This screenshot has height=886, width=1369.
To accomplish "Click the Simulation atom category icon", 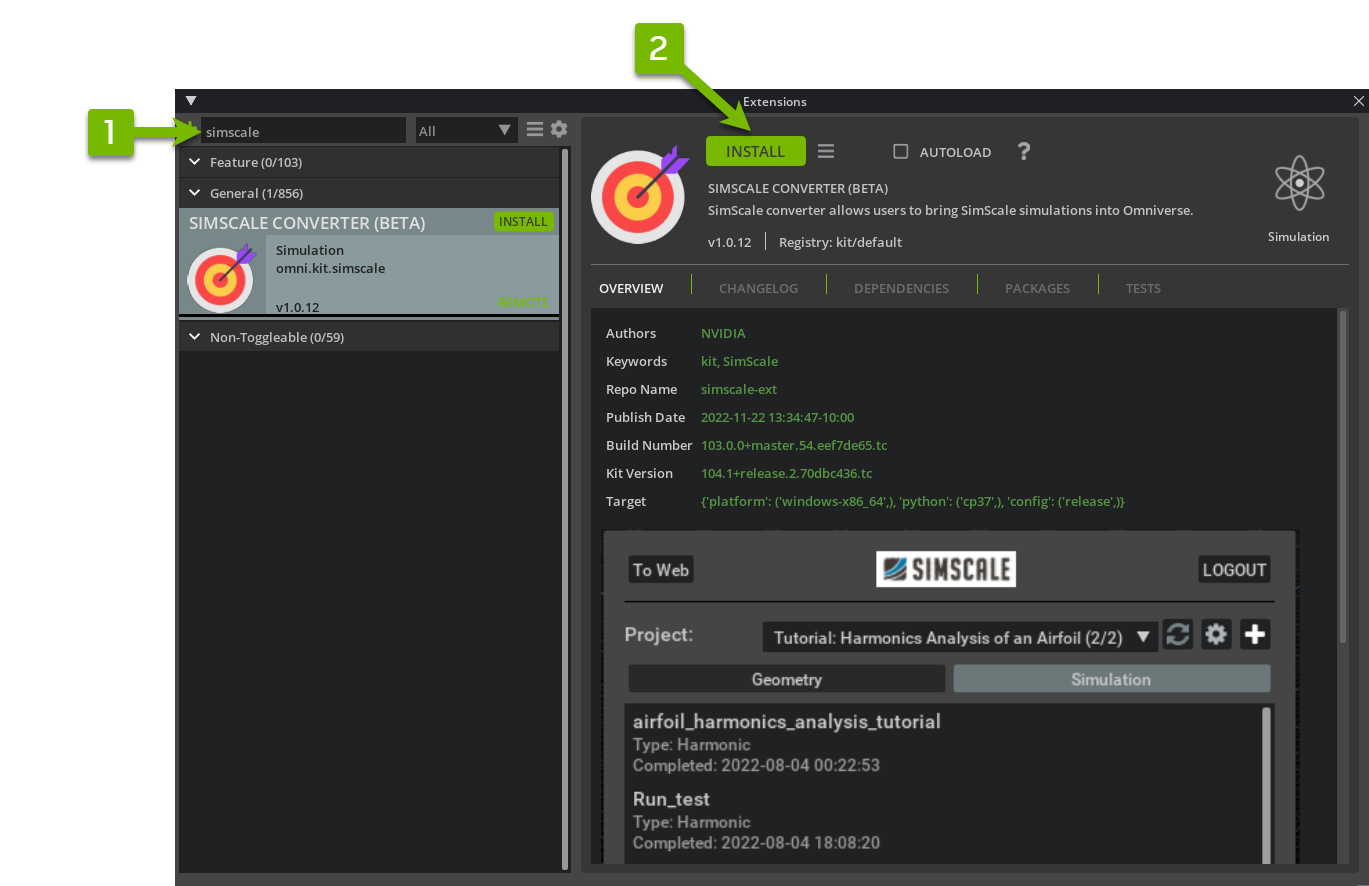I will [1299, 183].
